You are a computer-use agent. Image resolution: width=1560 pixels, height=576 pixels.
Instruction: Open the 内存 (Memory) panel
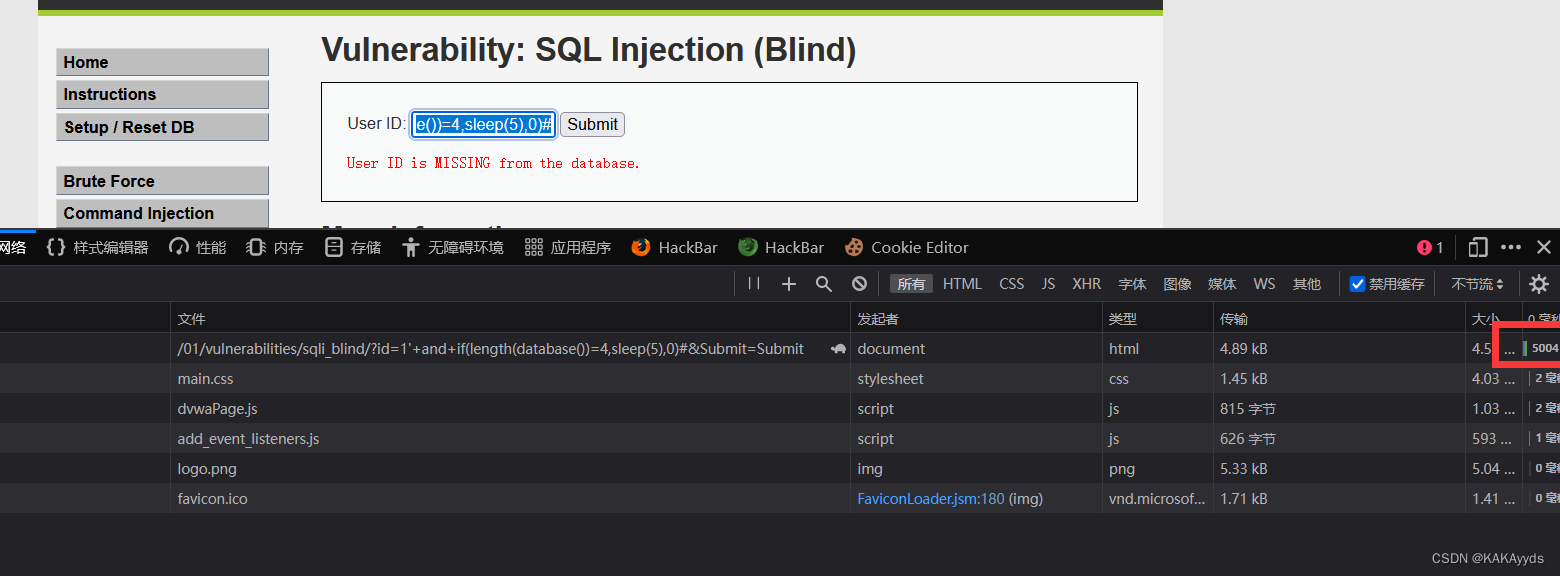coord(273,247)
